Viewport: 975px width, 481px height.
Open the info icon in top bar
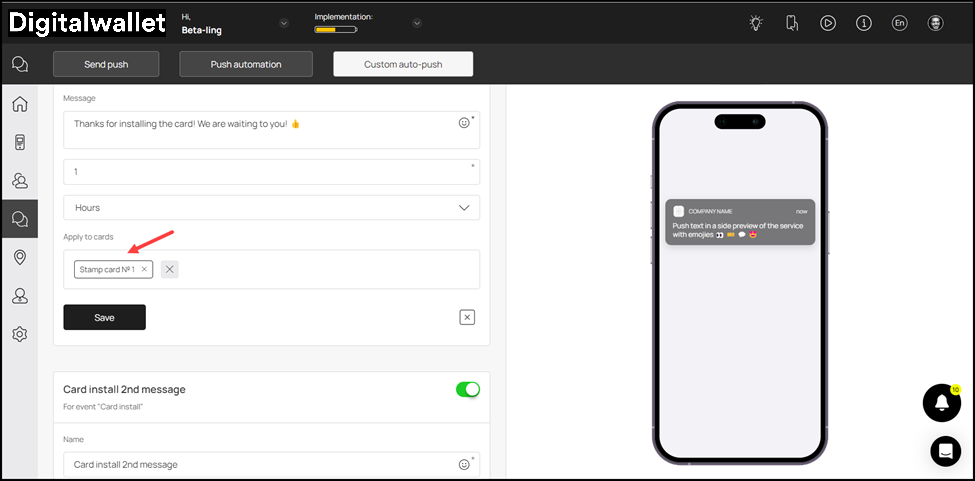point(863,23)
